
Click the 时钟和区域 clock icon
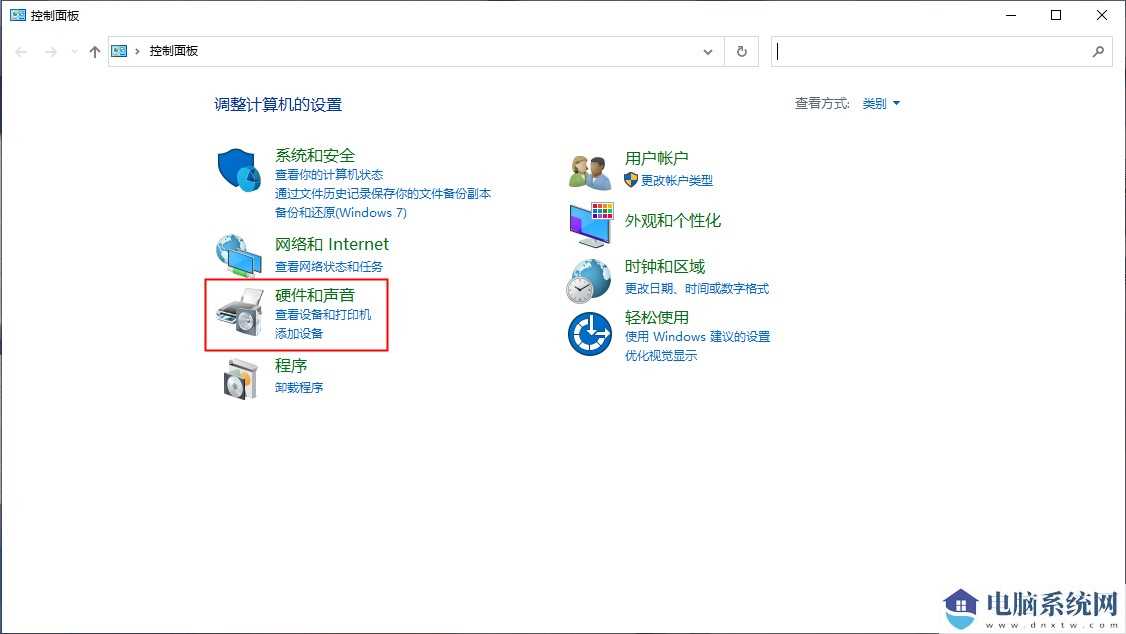pyautogui.click(x=589, y=280)
